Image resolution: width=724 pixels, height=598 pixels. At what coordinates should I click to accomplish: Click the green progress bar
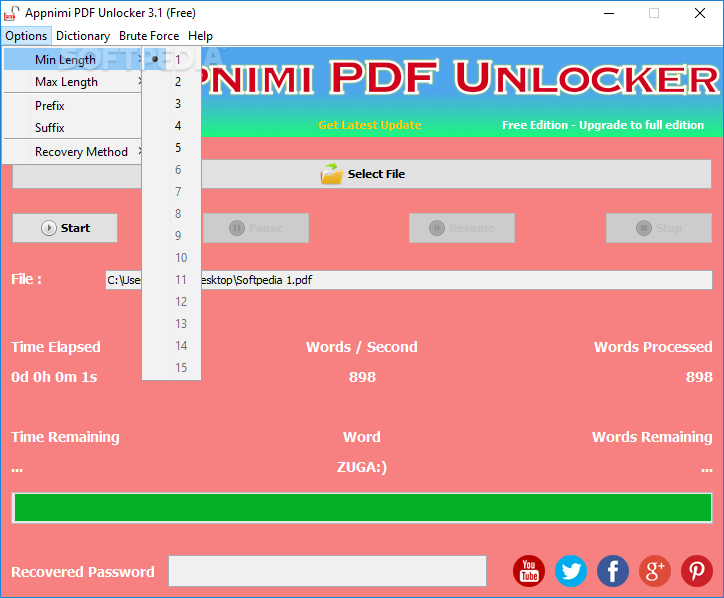click(x=362, y=507)
